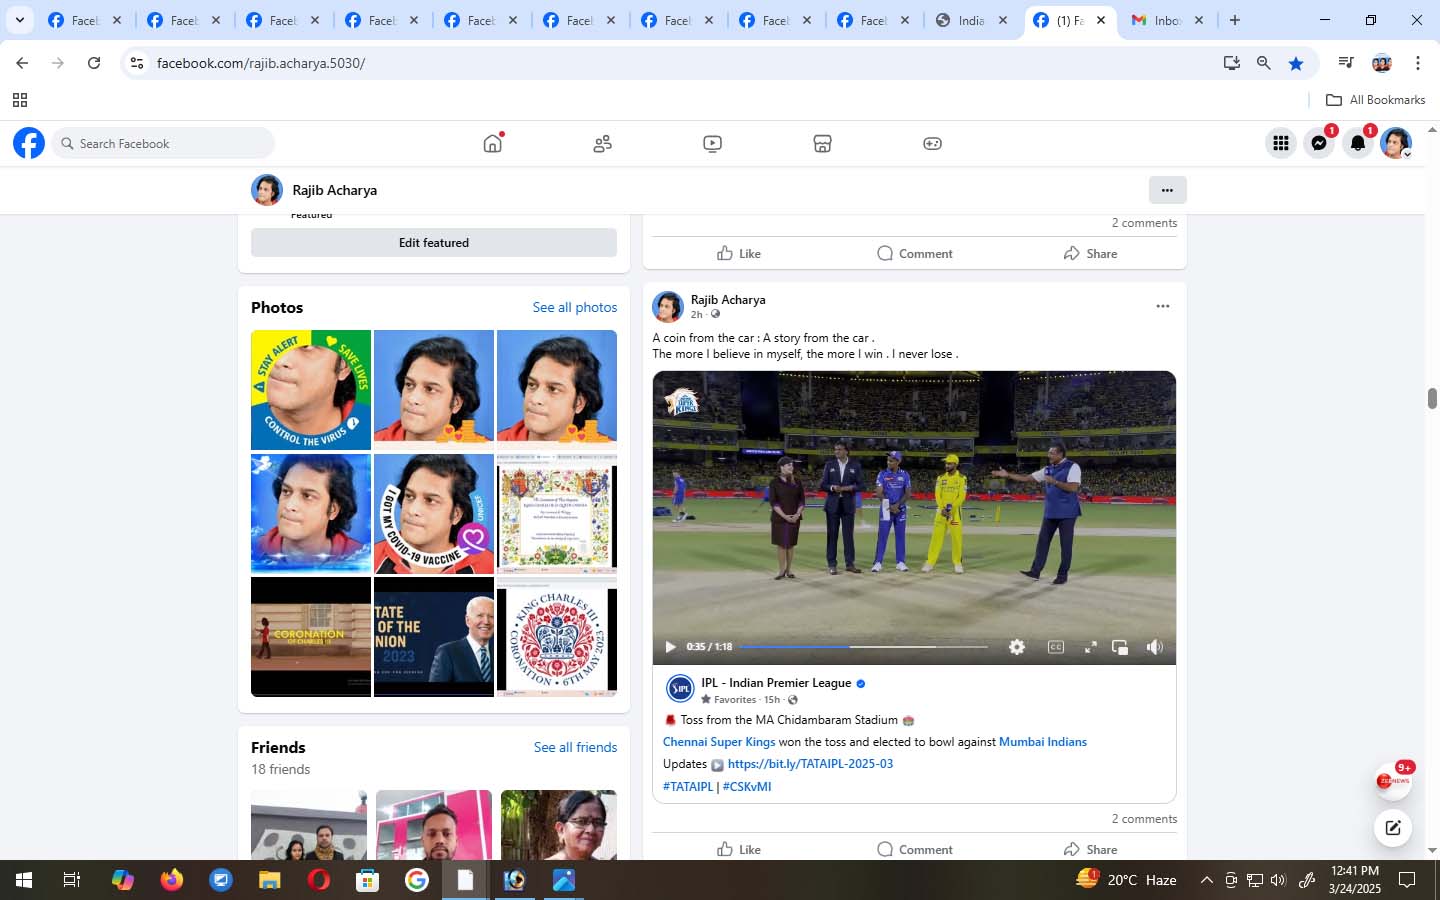Viewport: 1440px width, 900px height.
Task: Open notifications bell icon
Action: 1357,143
